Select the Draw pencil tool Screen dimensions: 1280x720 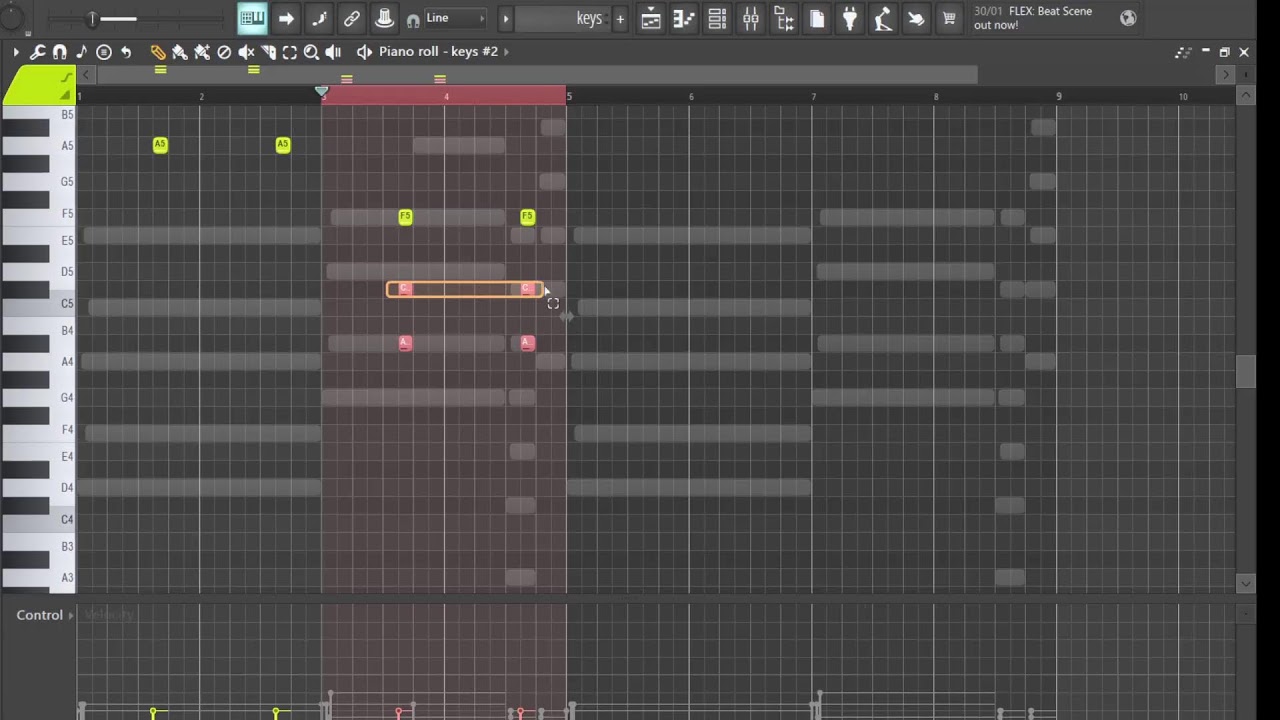point(158,52)
